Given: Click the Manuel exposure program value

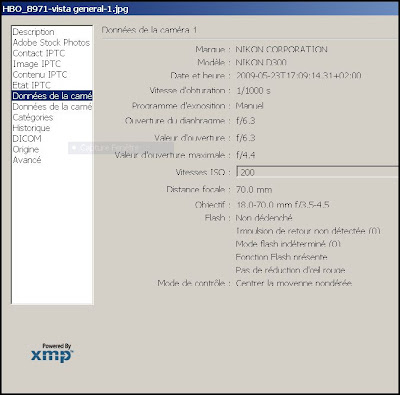Looking at the screenshot, I should coord(249,106).
